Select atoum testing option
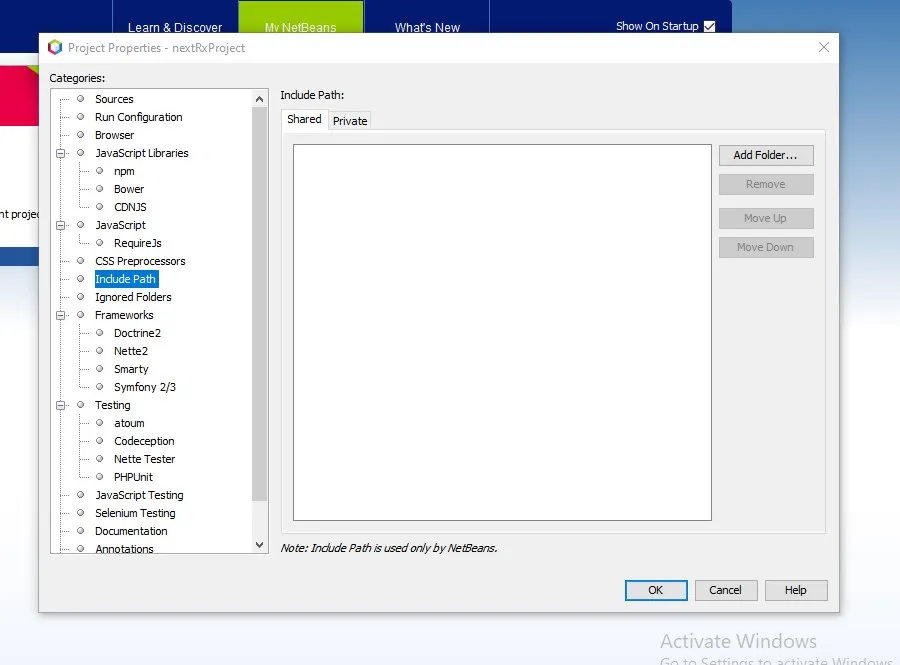The height and width of the screenshot is (665, 900). (x=129, y=423)
